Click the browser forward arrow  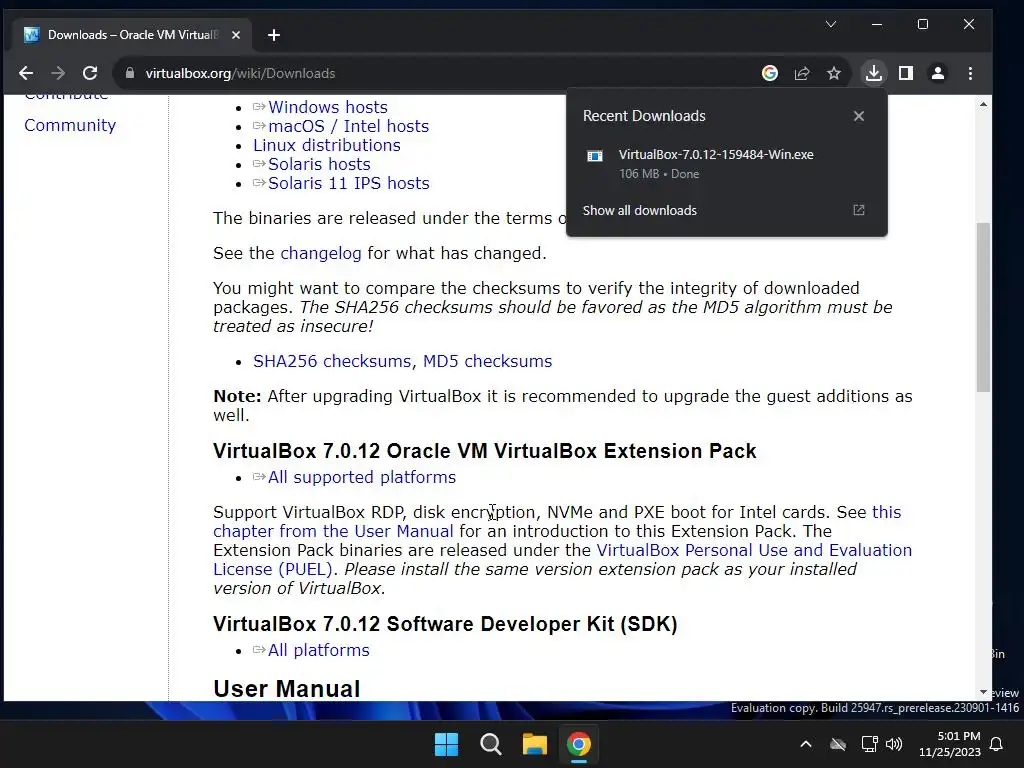[x=58, y=73]
